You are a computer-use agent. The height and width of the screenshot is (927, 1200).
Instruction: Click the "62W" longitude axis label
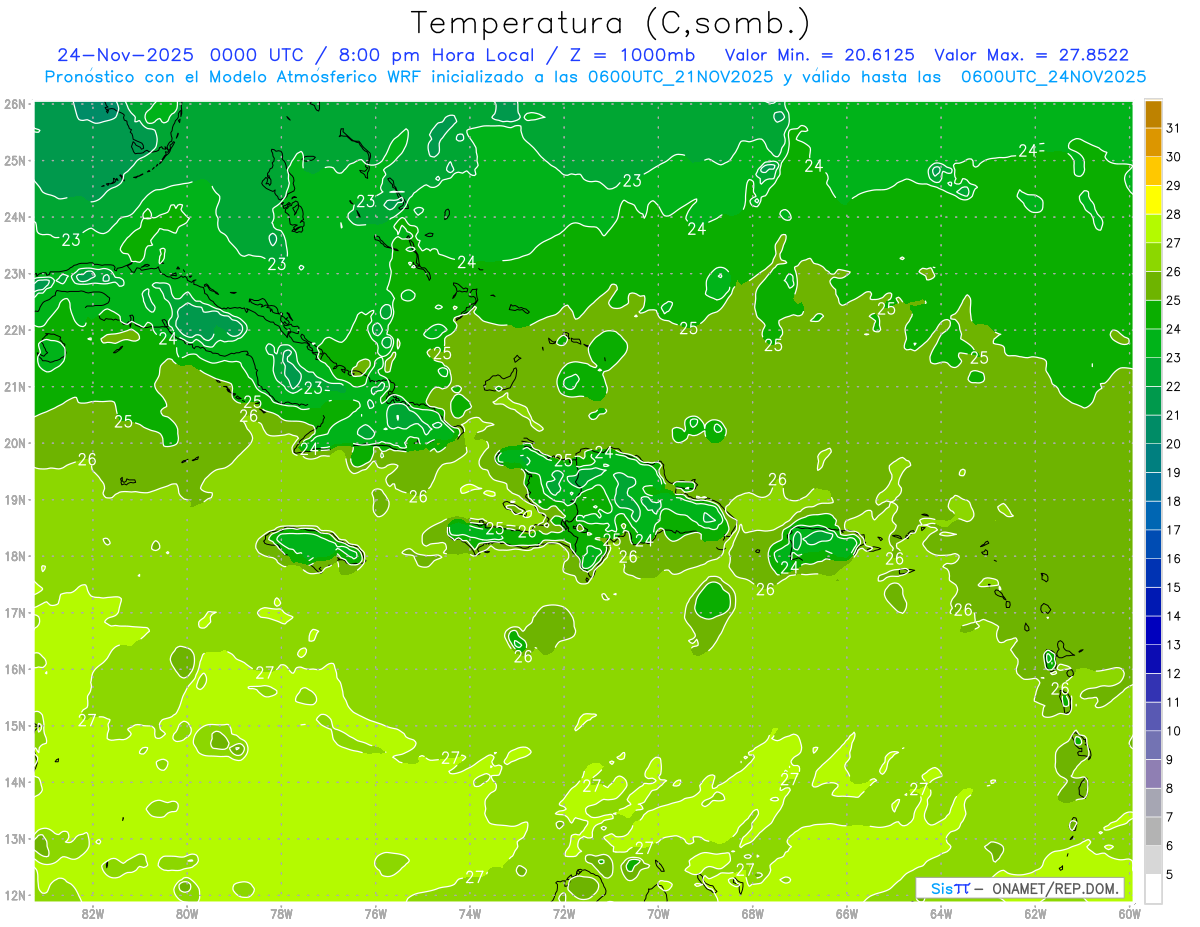(x=1035, y=913)
